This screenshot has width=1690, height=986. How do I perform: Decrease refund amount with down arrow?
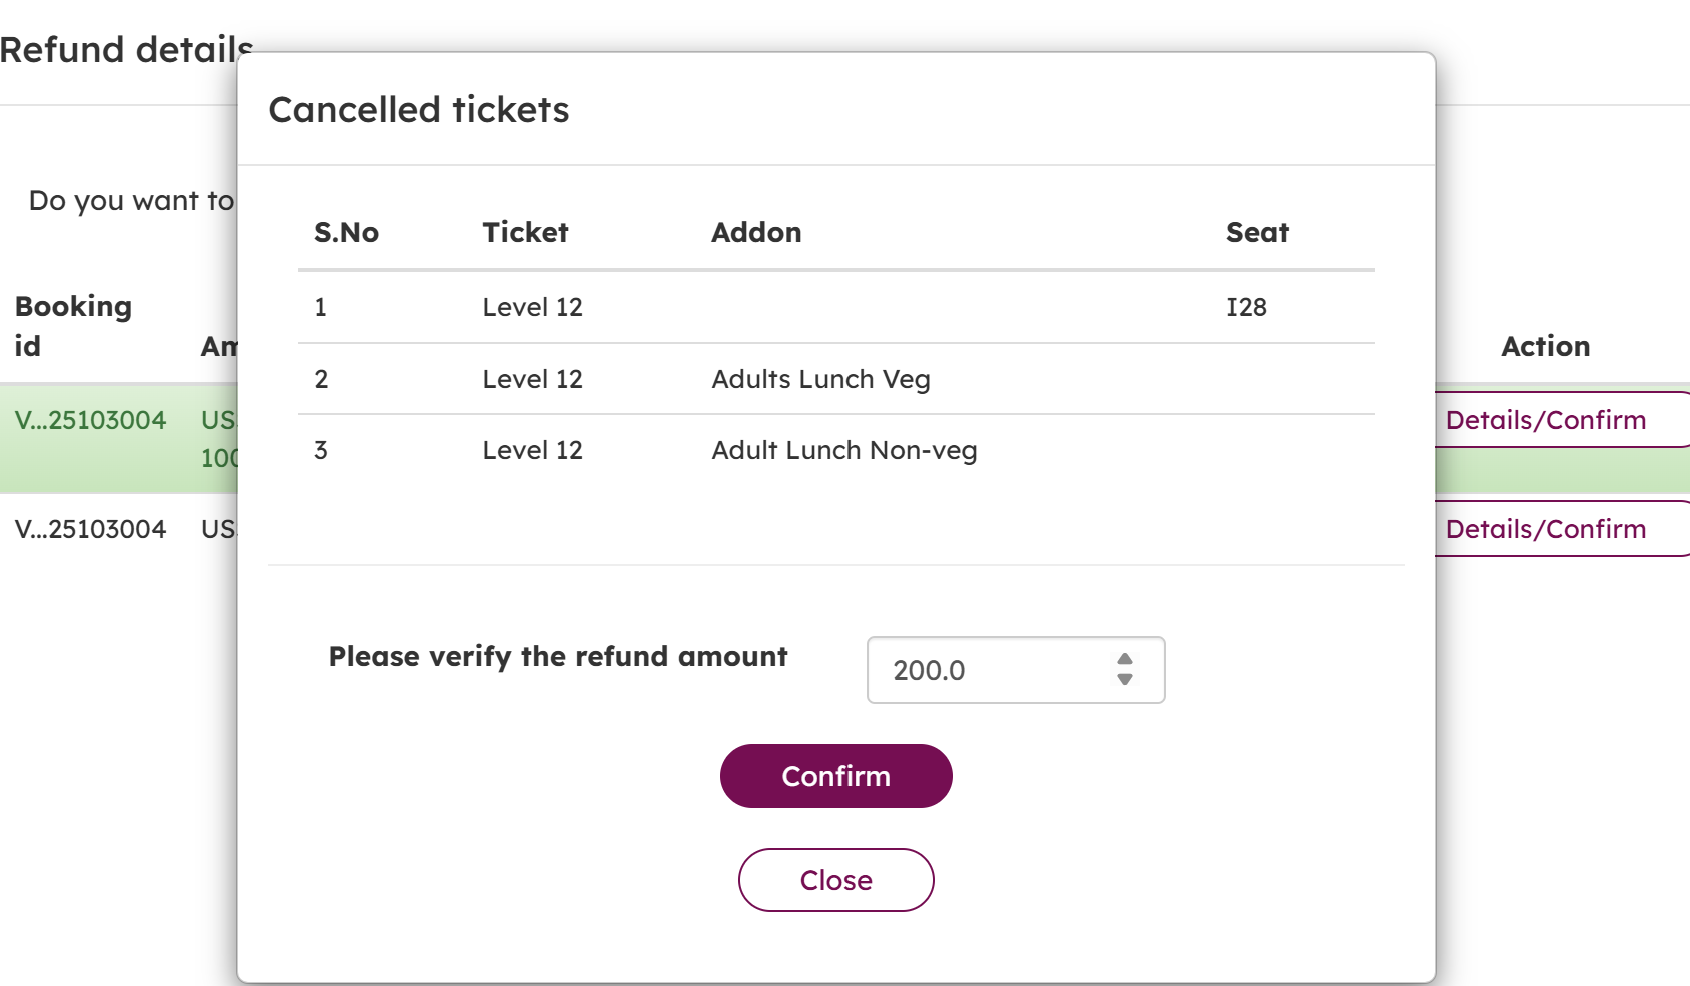click(x=1125, y=680)
